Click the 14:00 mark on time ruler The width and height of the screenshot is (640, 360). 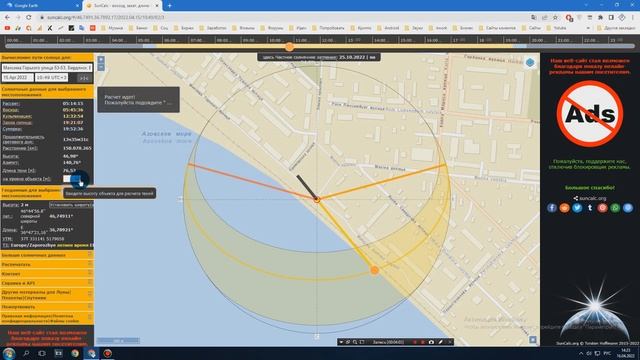[x=380, y=40]
